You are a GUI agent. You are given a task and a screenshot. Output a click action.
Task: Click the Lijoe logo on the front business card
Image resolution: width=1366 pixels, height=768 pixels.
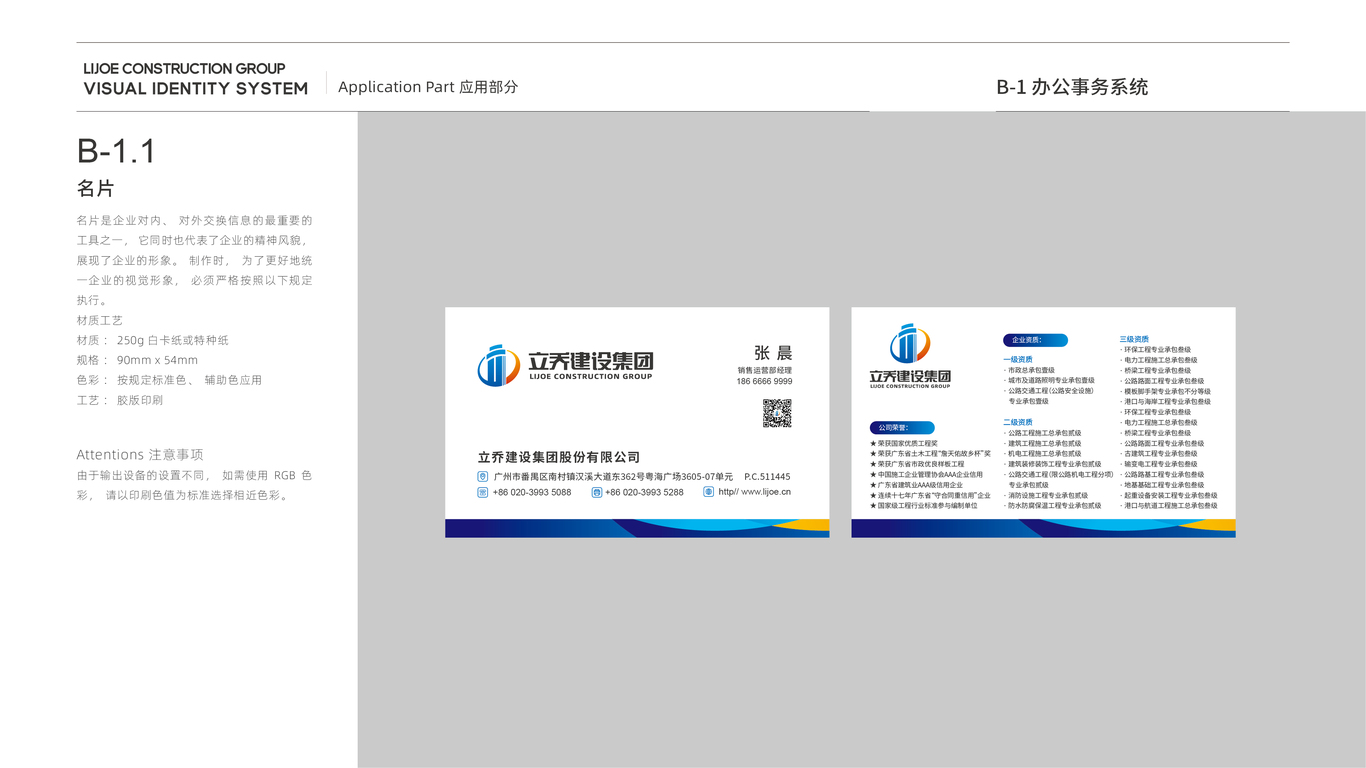[x=565, y=365]
